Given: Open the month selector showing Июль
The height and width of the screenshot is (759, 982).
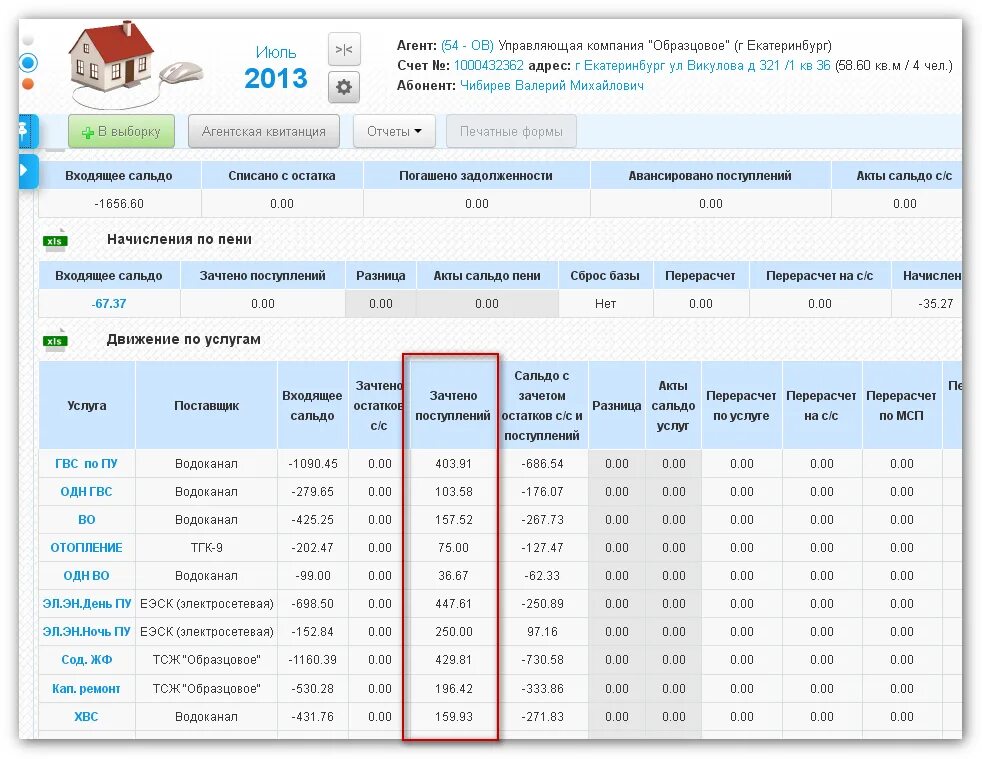Looking at the screenshot, I should 275,51.
